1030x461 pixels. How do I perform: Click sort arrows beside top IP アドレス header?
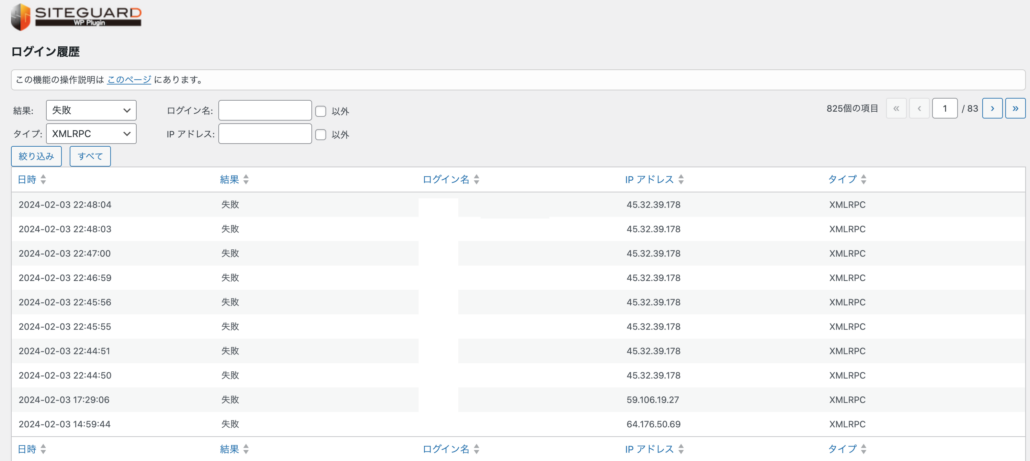tap(681, 179)
